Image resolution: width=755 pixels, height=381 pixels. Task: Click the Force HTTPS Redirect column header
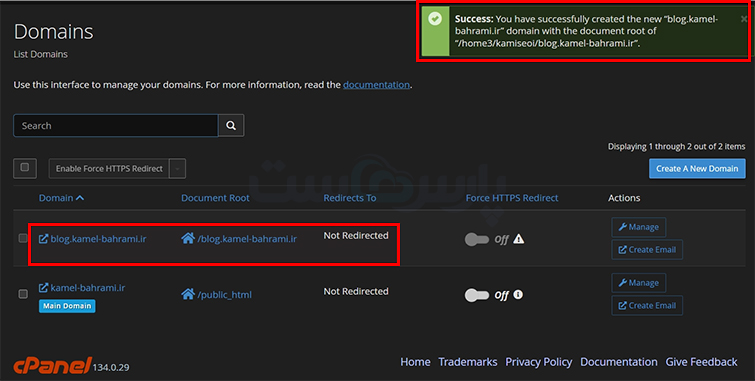pos(512,198)
